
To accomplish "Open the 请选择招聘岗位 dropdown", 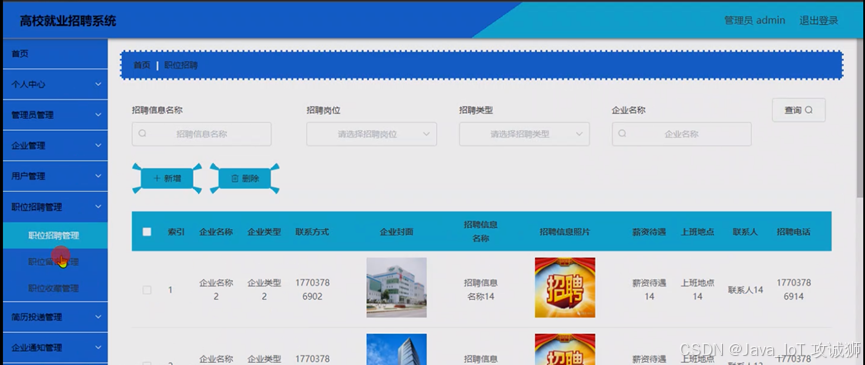I will (371, 134).
